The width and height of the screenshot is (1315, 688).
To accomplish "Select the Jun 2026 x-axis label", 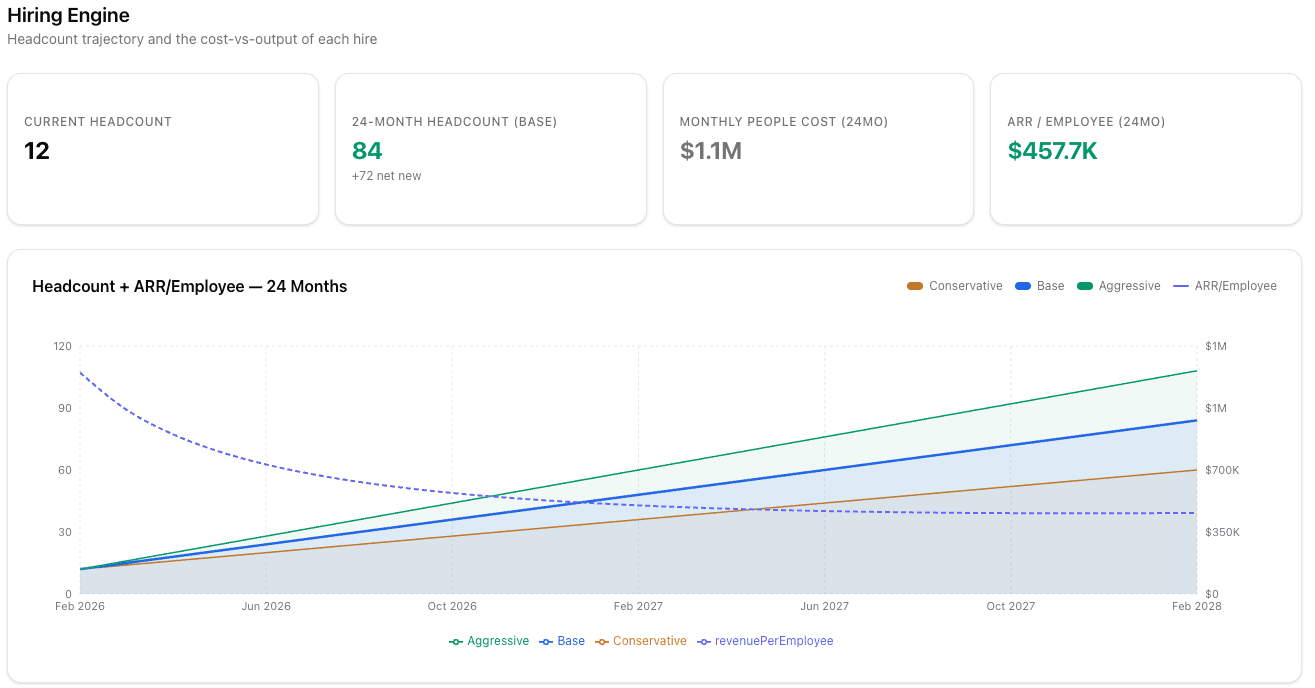I will pos(266,606).
